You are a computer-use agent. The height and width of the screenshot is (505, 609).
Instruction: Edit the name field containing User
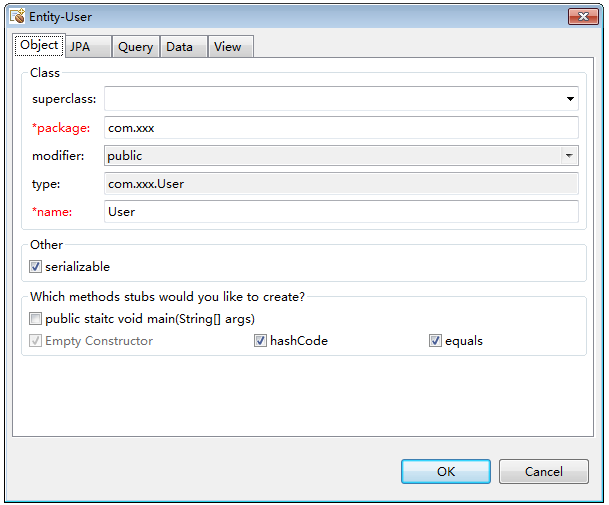pos(341,212)
